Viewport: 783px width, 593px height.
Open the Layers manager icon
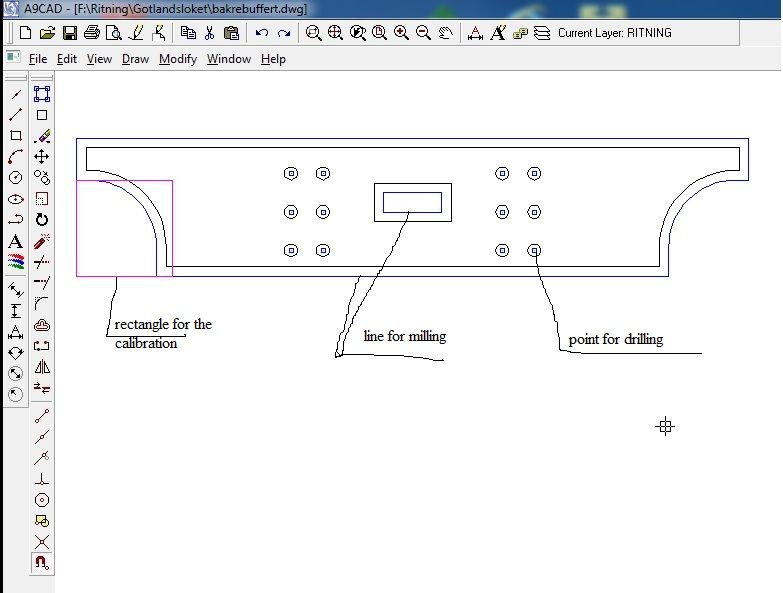542,33
